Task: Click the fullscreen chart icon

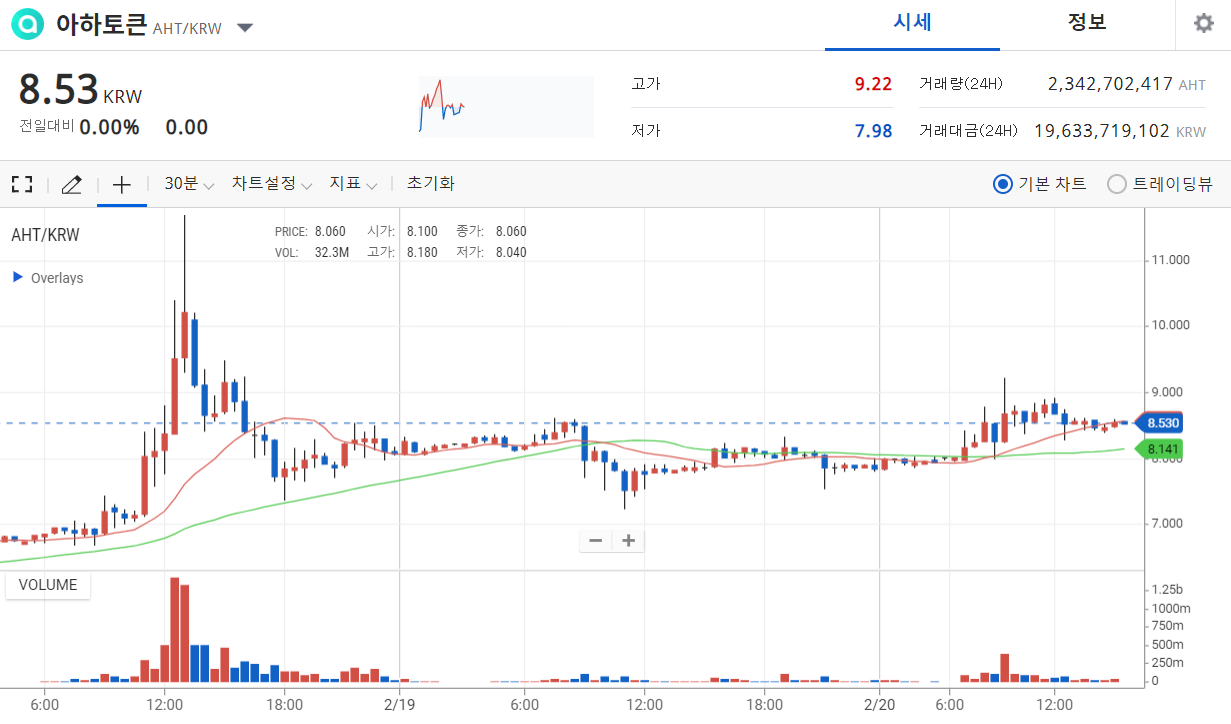Action: click(x=22, y=184)
